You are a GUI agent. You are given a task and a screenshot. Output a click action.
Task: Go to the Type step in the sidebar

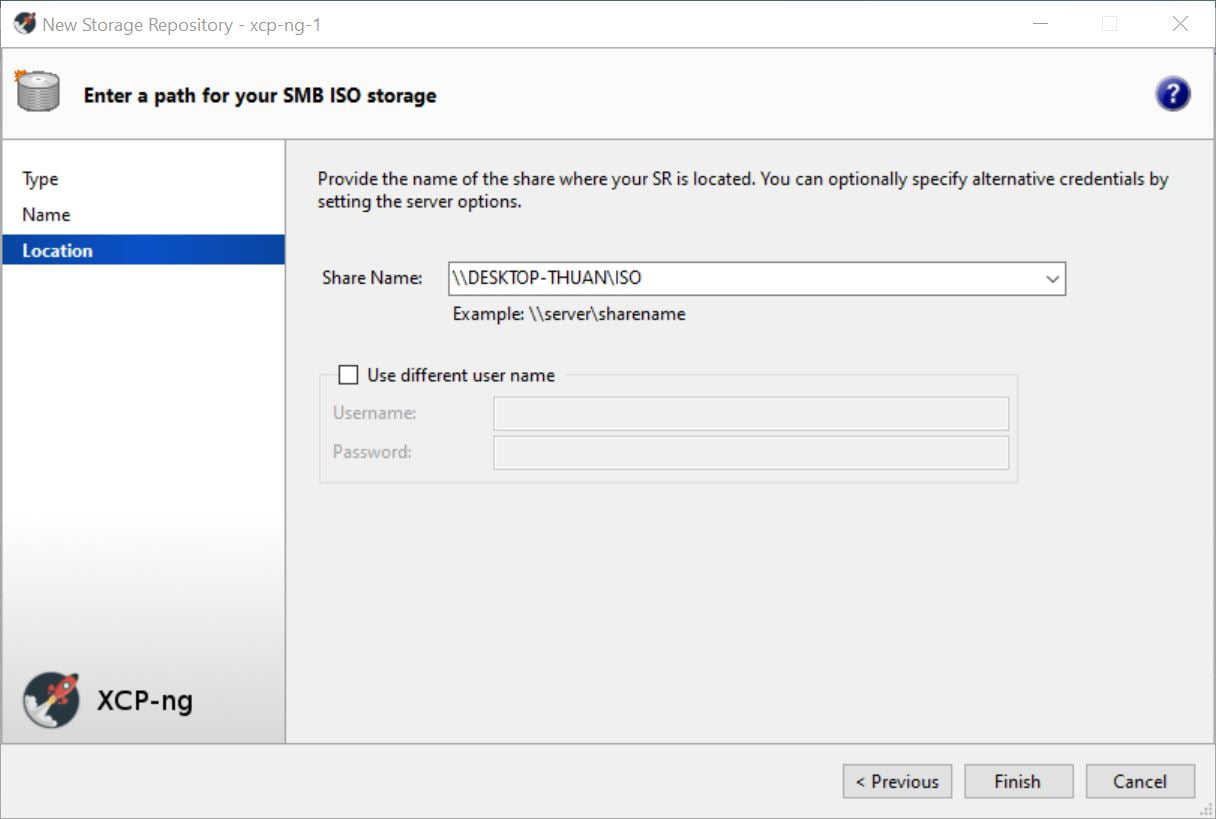click(40, 179)
